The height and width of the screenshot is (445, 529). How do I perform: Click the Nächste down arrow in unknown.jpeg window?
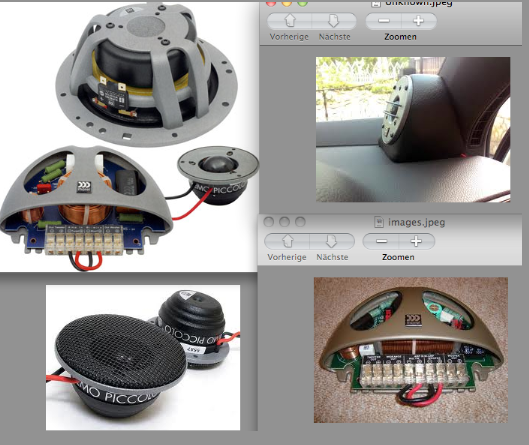334,21
